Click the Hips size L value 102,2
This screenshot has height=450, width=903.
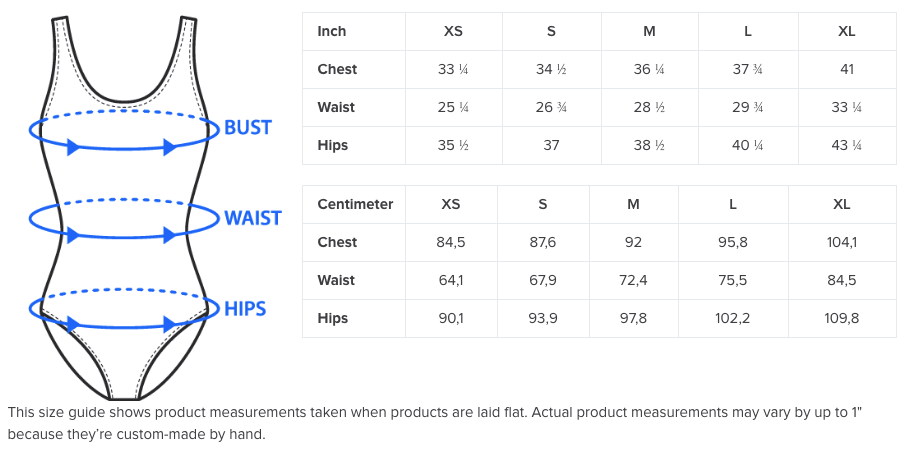pos(733,318)
